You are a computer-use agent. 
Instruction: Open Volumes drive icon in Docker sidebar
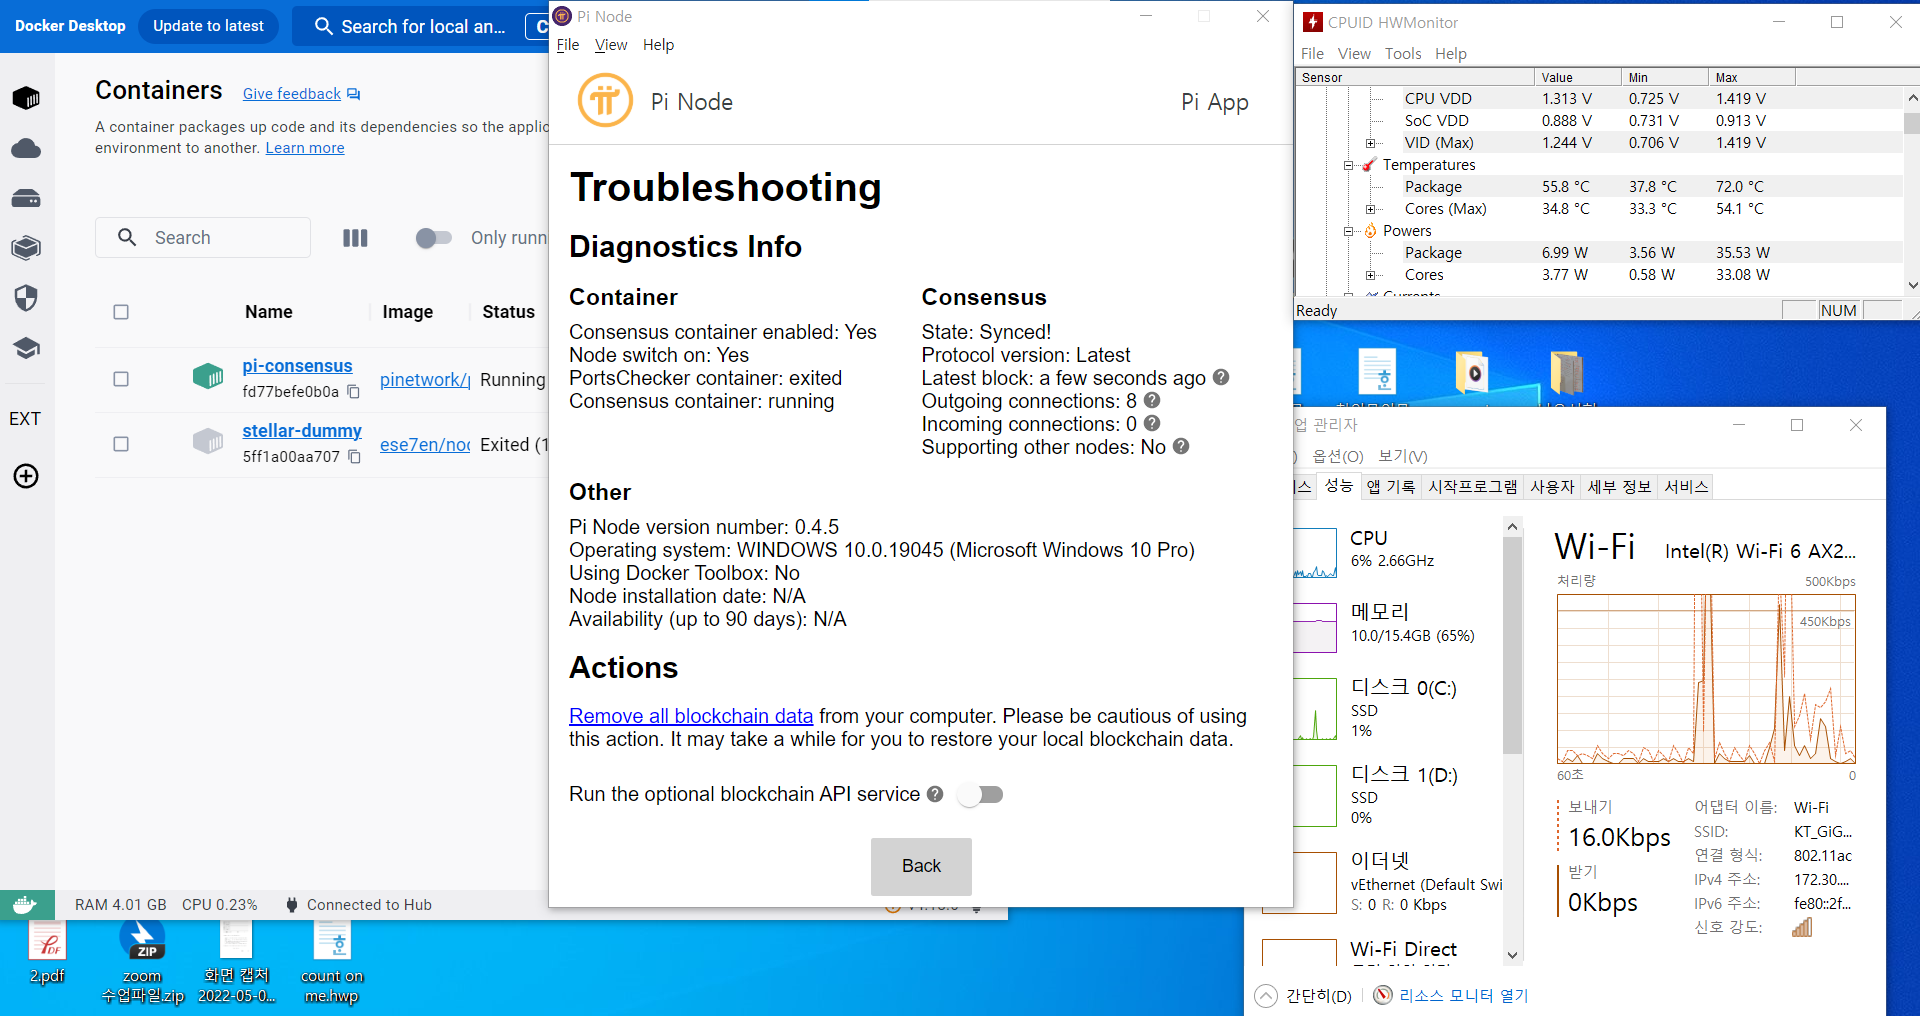pyautogui.click(x=26, y=198)
